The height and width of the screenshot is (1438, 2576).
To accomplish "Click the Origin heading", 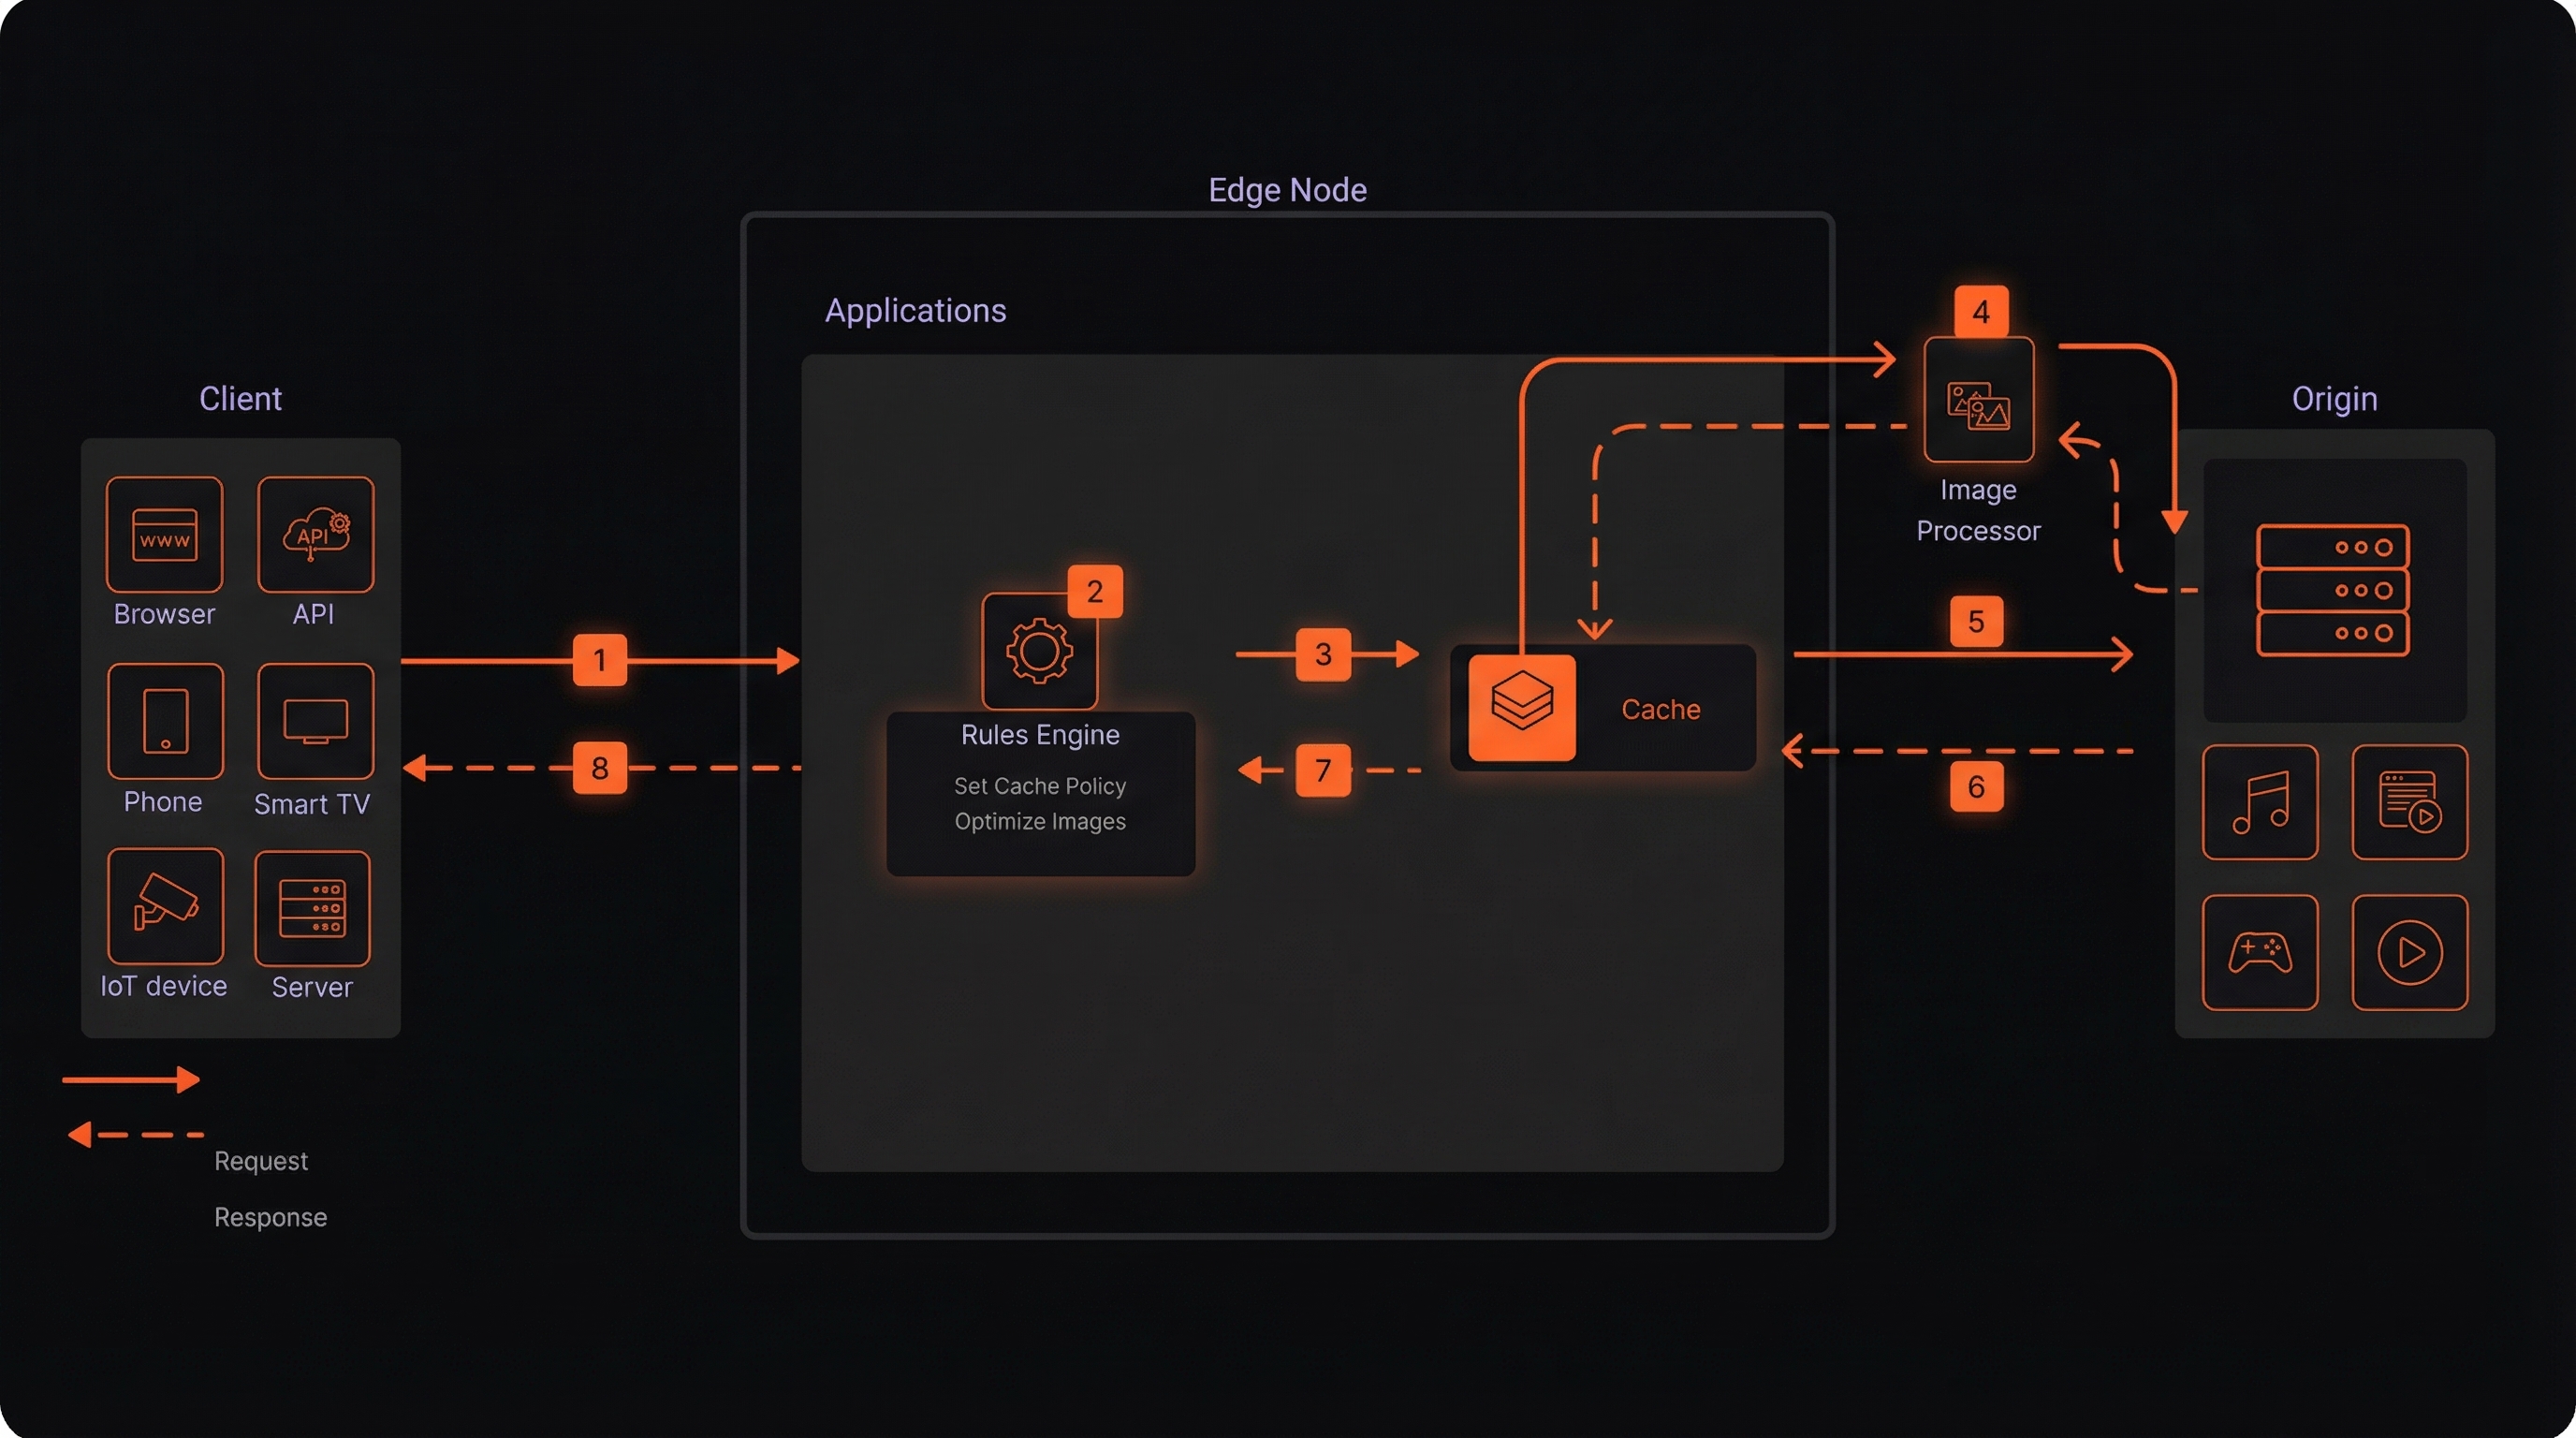I will coord(2334,399).
